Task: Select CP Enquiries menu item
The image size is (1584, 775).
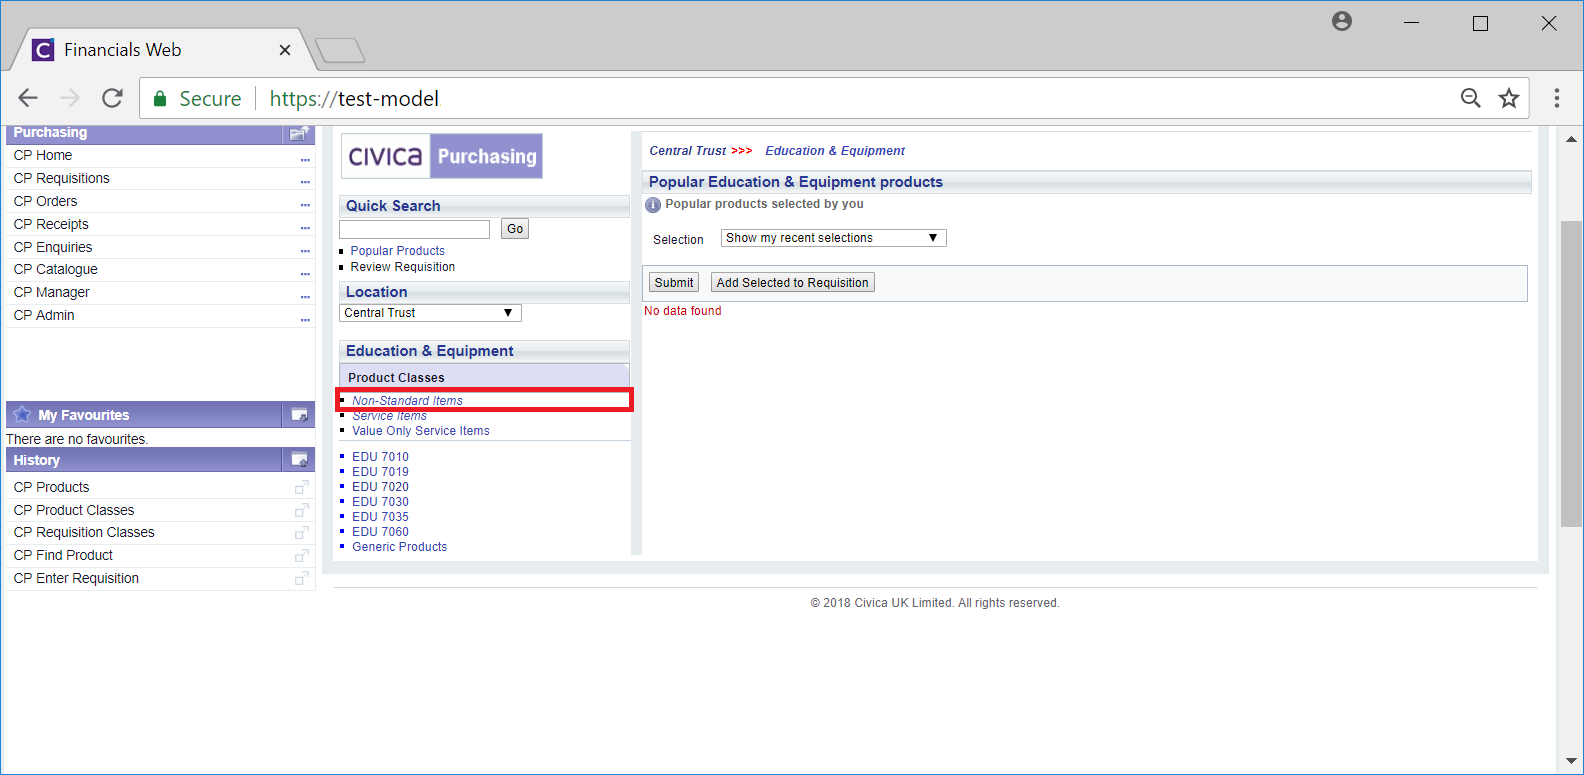Action: (53, 247)
